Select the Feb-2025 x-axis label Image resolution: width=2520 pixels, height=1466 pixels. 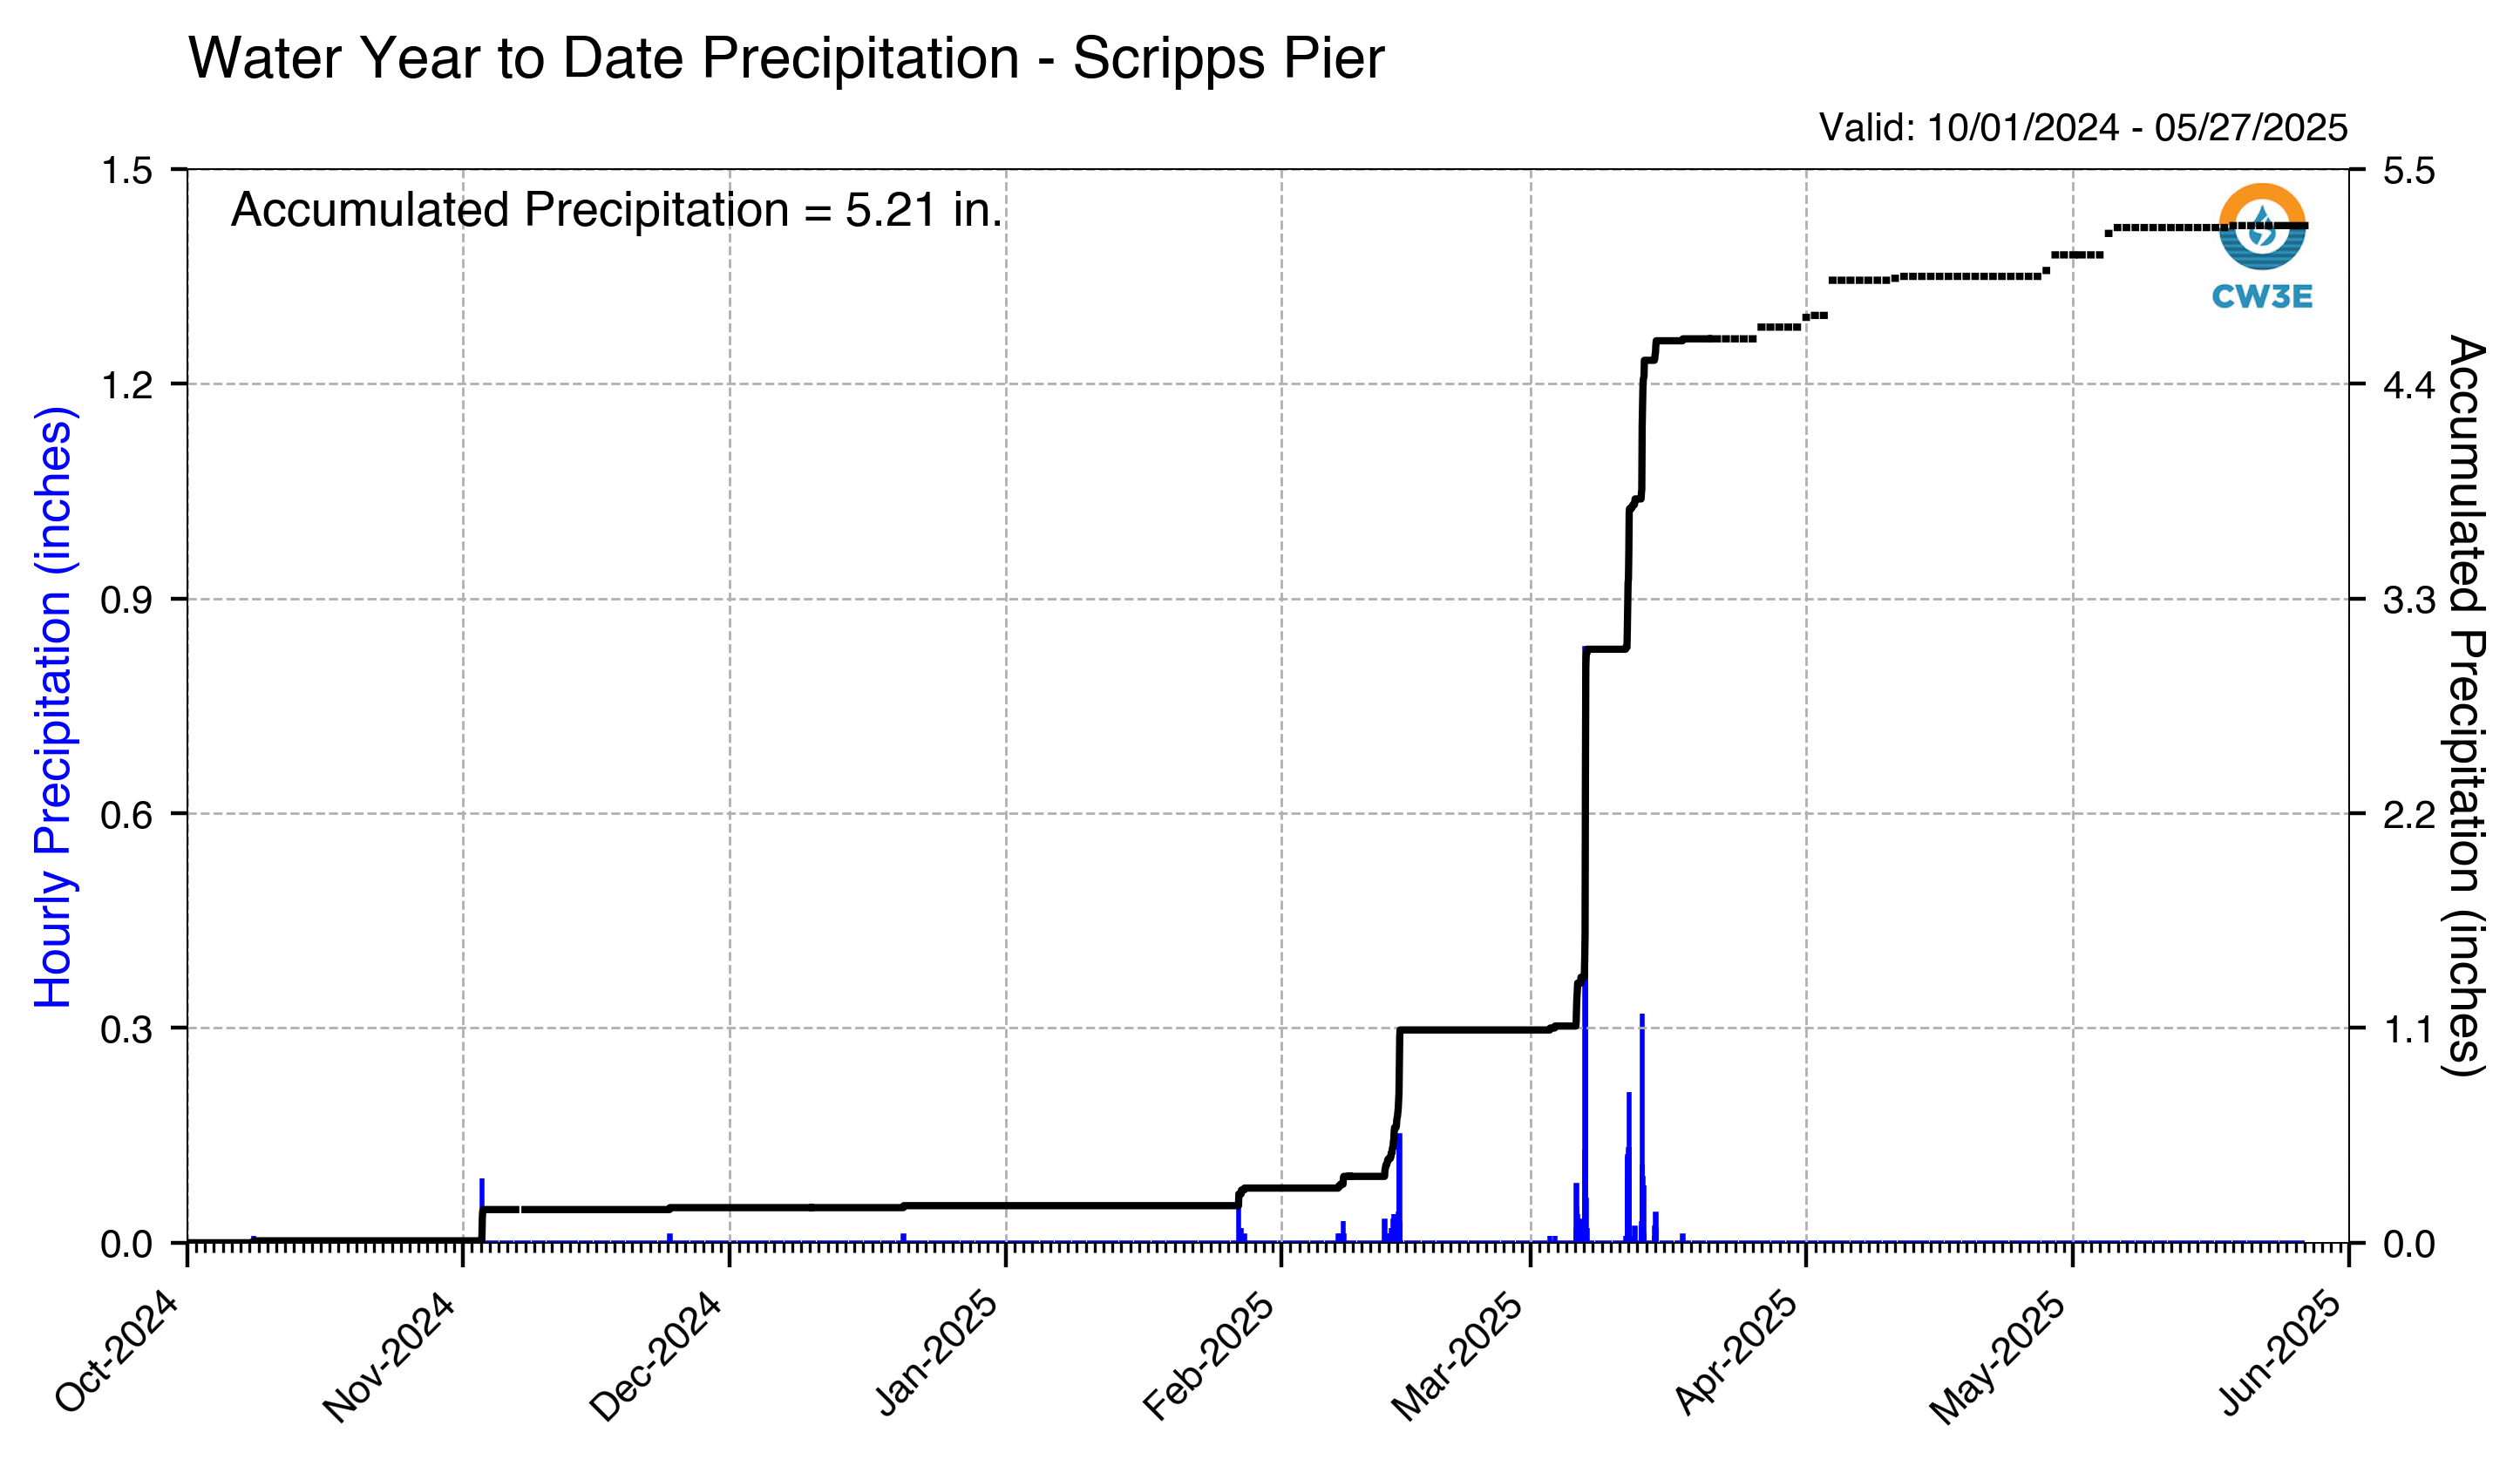(x=1210, y=1357)
